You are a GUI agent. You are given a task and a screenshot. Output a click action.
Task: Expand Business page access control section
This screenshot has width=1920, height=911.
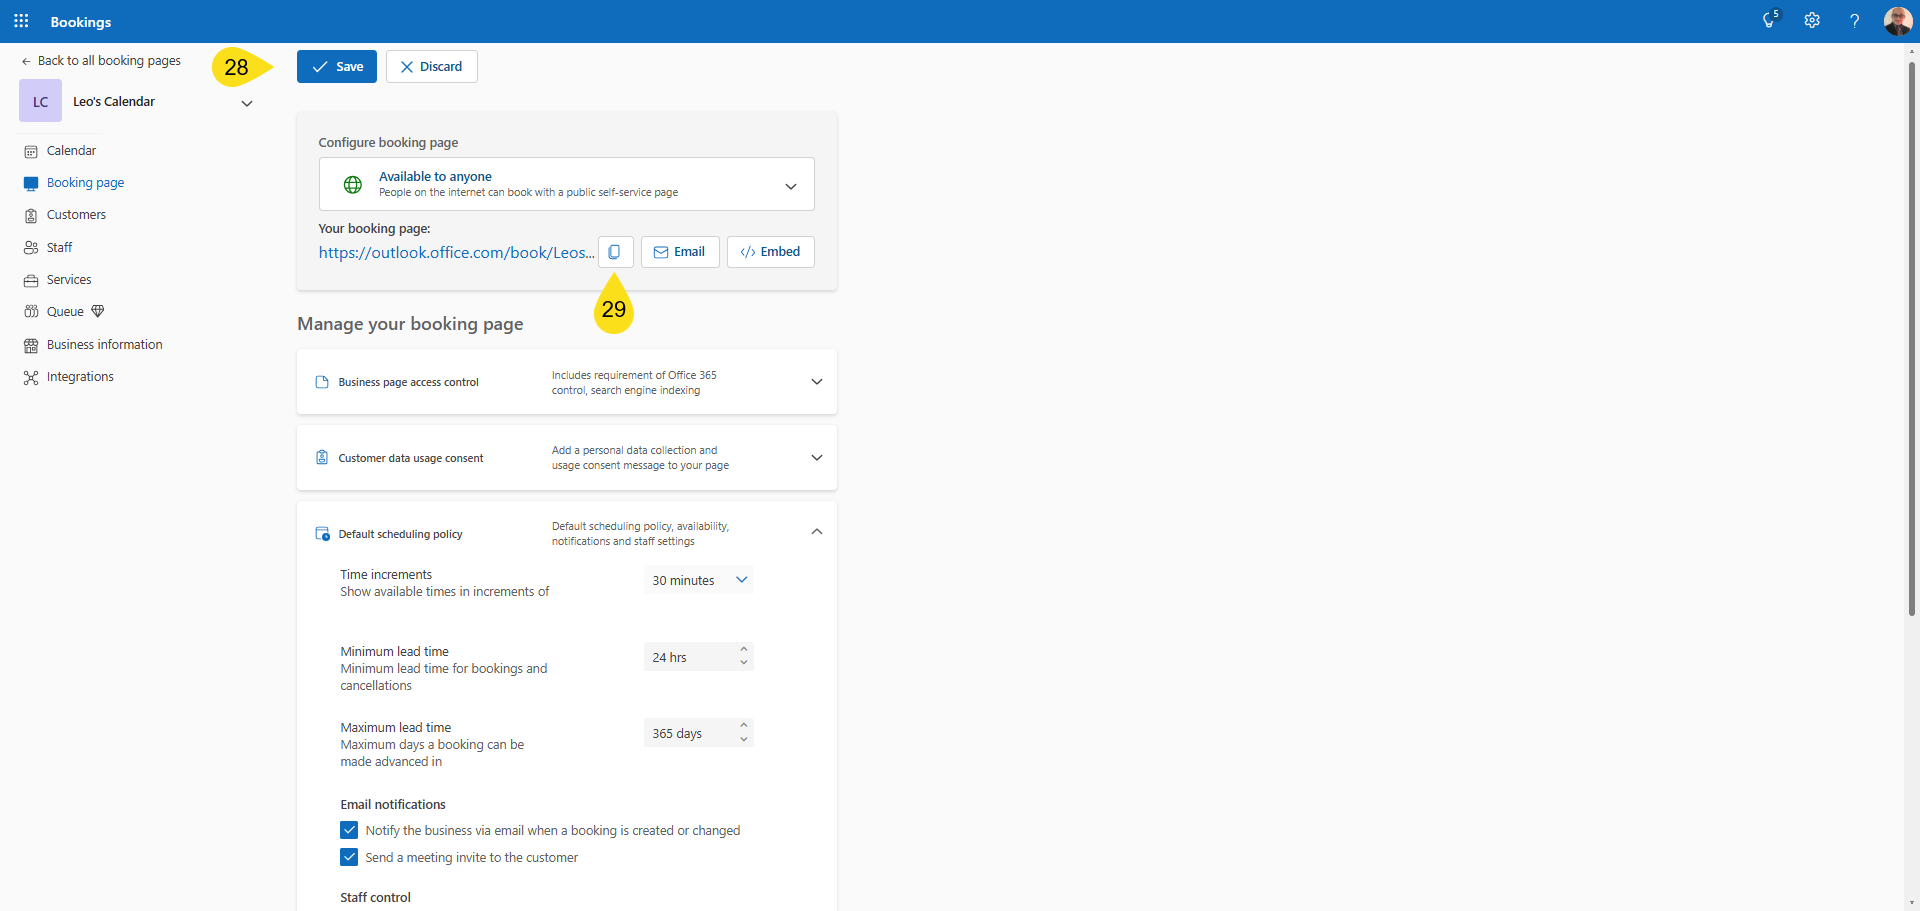tap(816, 382)
